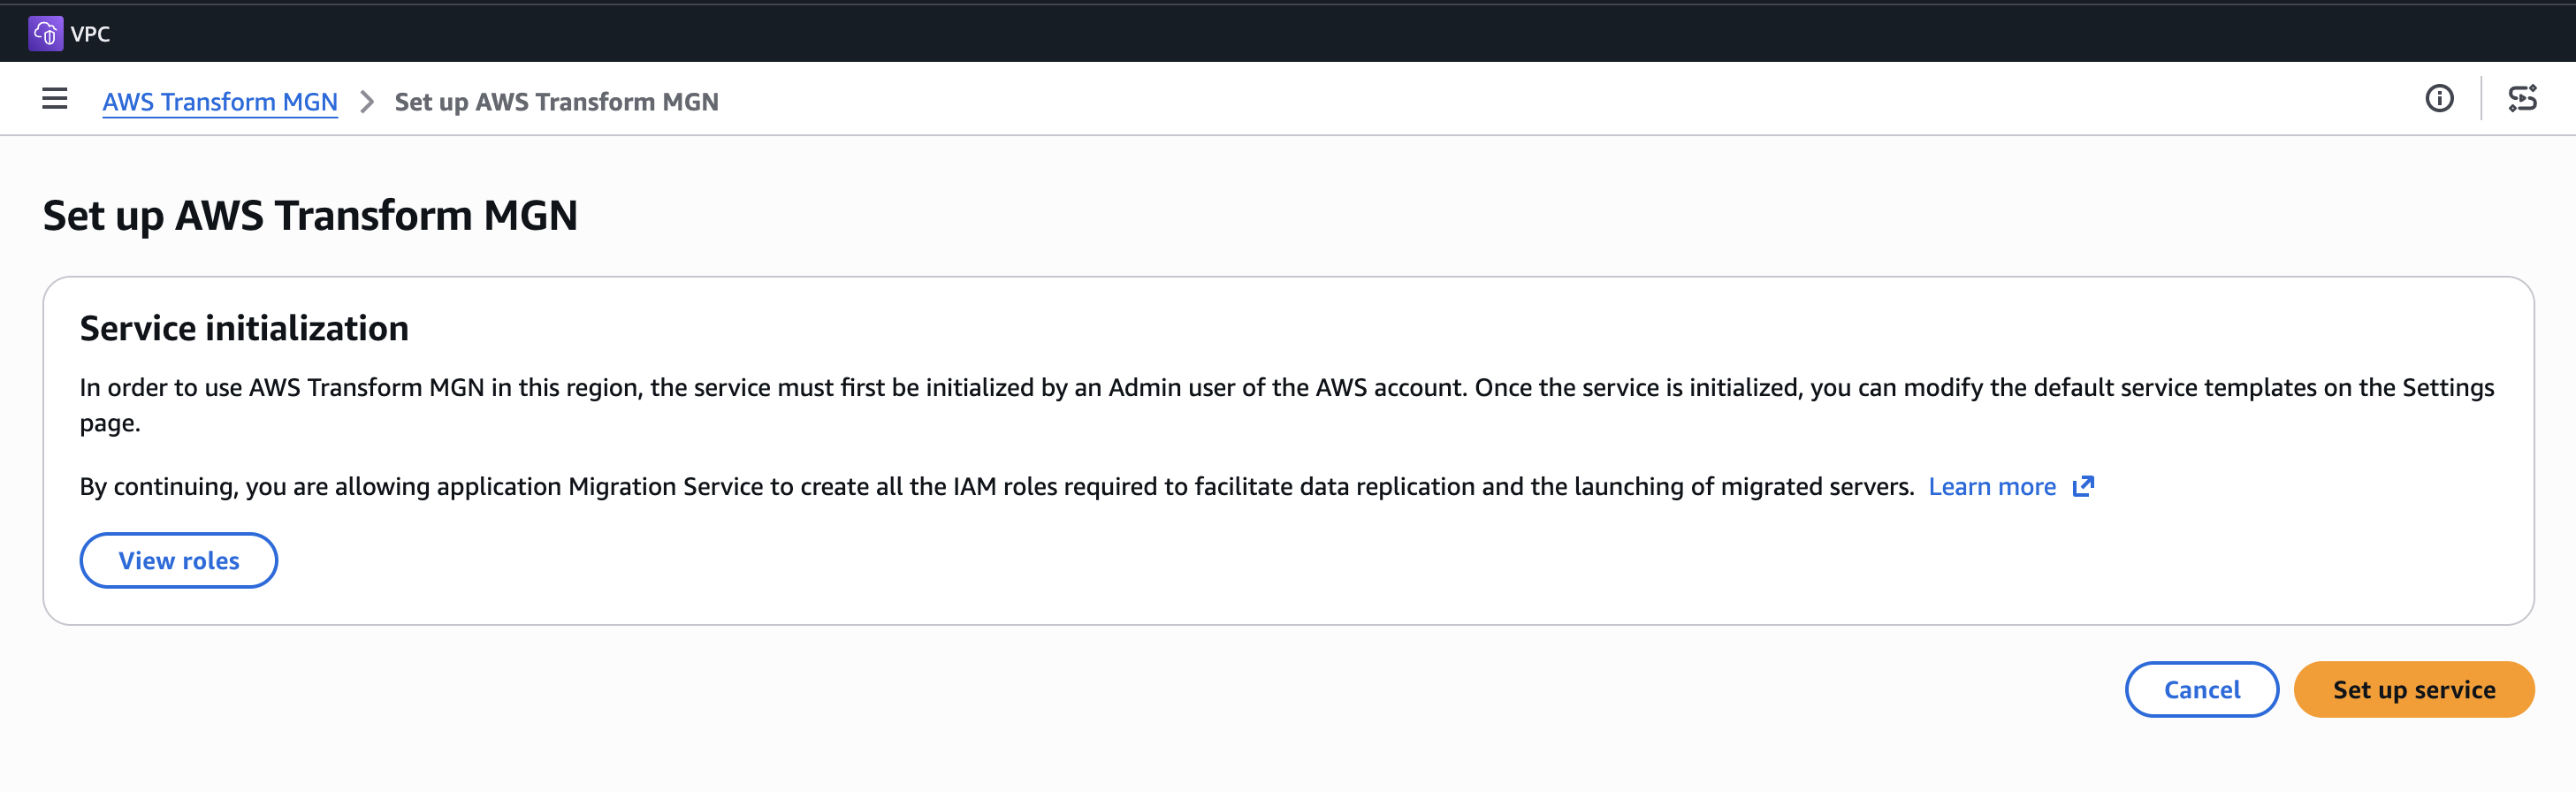Click the breadcrumb chevron separator
This screenshot has height=792, width=2576.
coord(367,102)
